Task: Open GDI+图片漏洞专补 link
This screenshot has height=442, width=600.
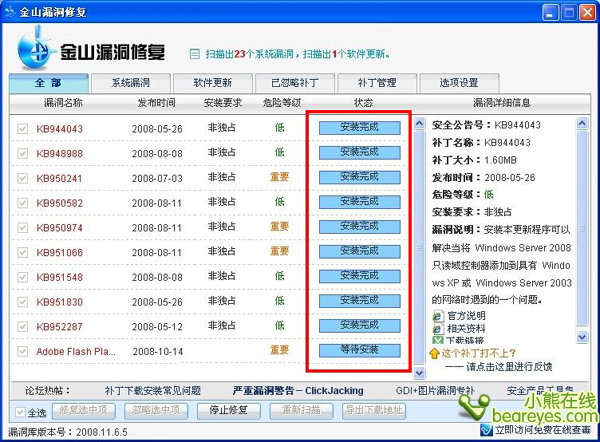Action: pos(435,391)
